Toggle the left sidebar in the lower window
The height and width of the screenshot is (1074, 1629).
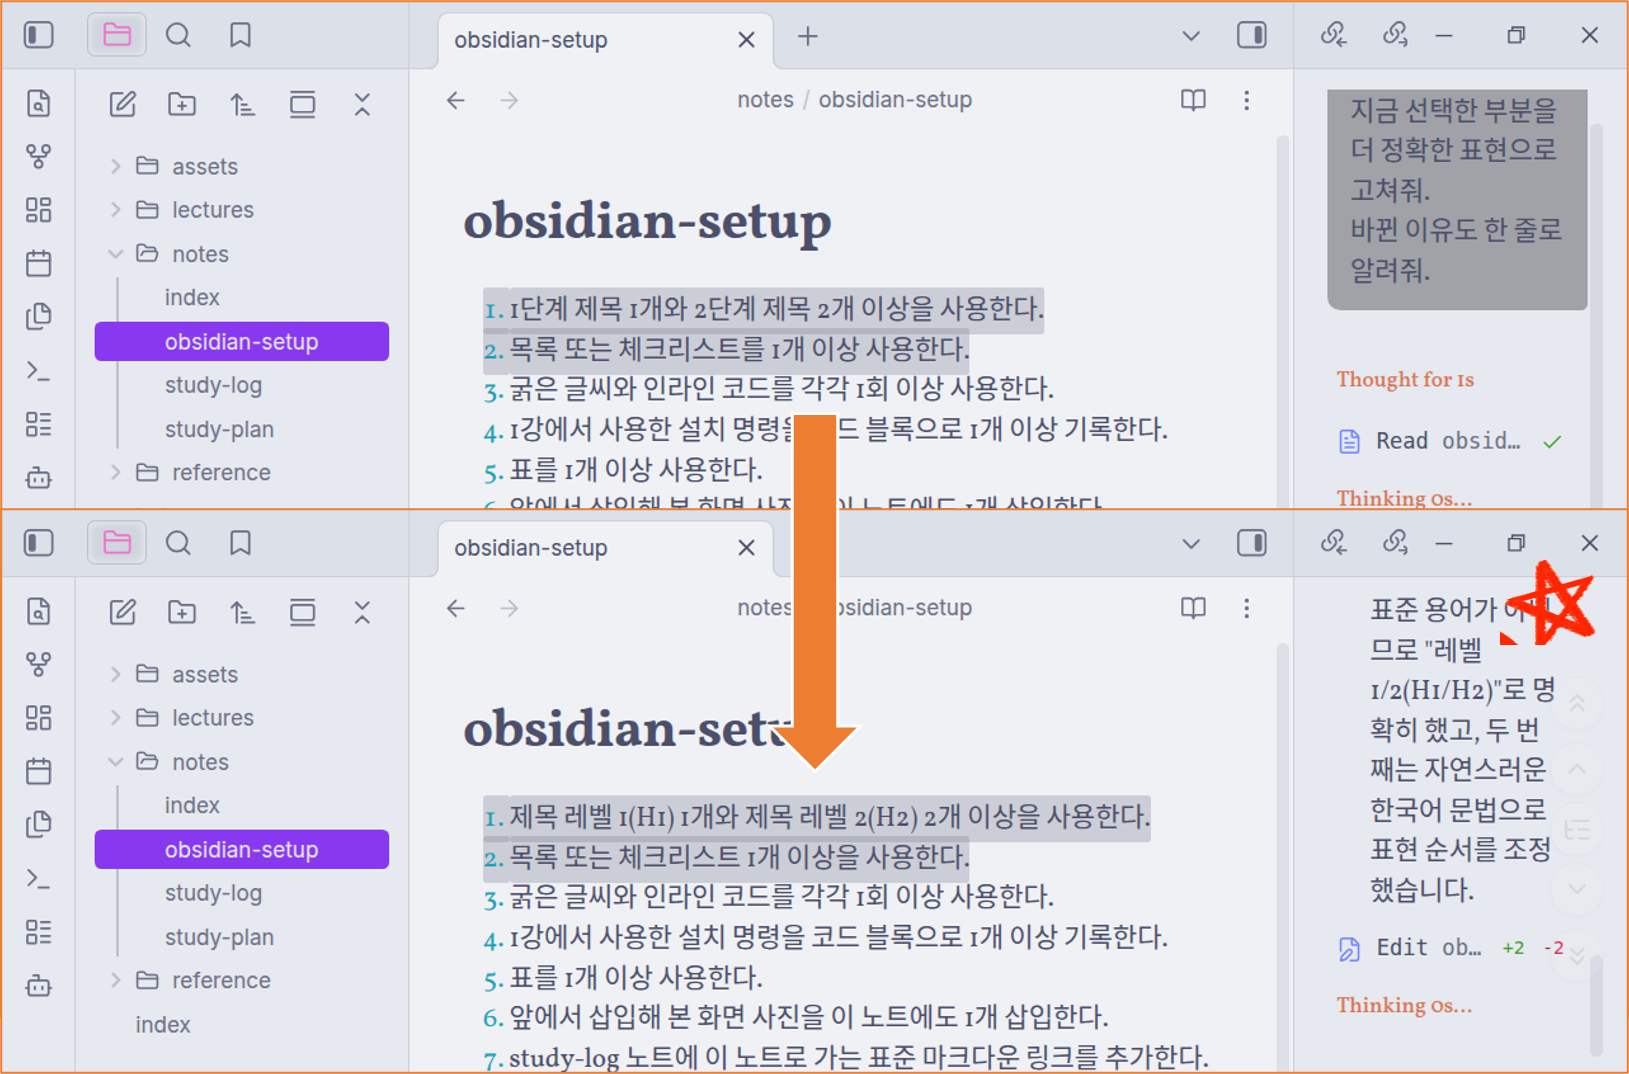pyautogui.click(x=38, y=543)
